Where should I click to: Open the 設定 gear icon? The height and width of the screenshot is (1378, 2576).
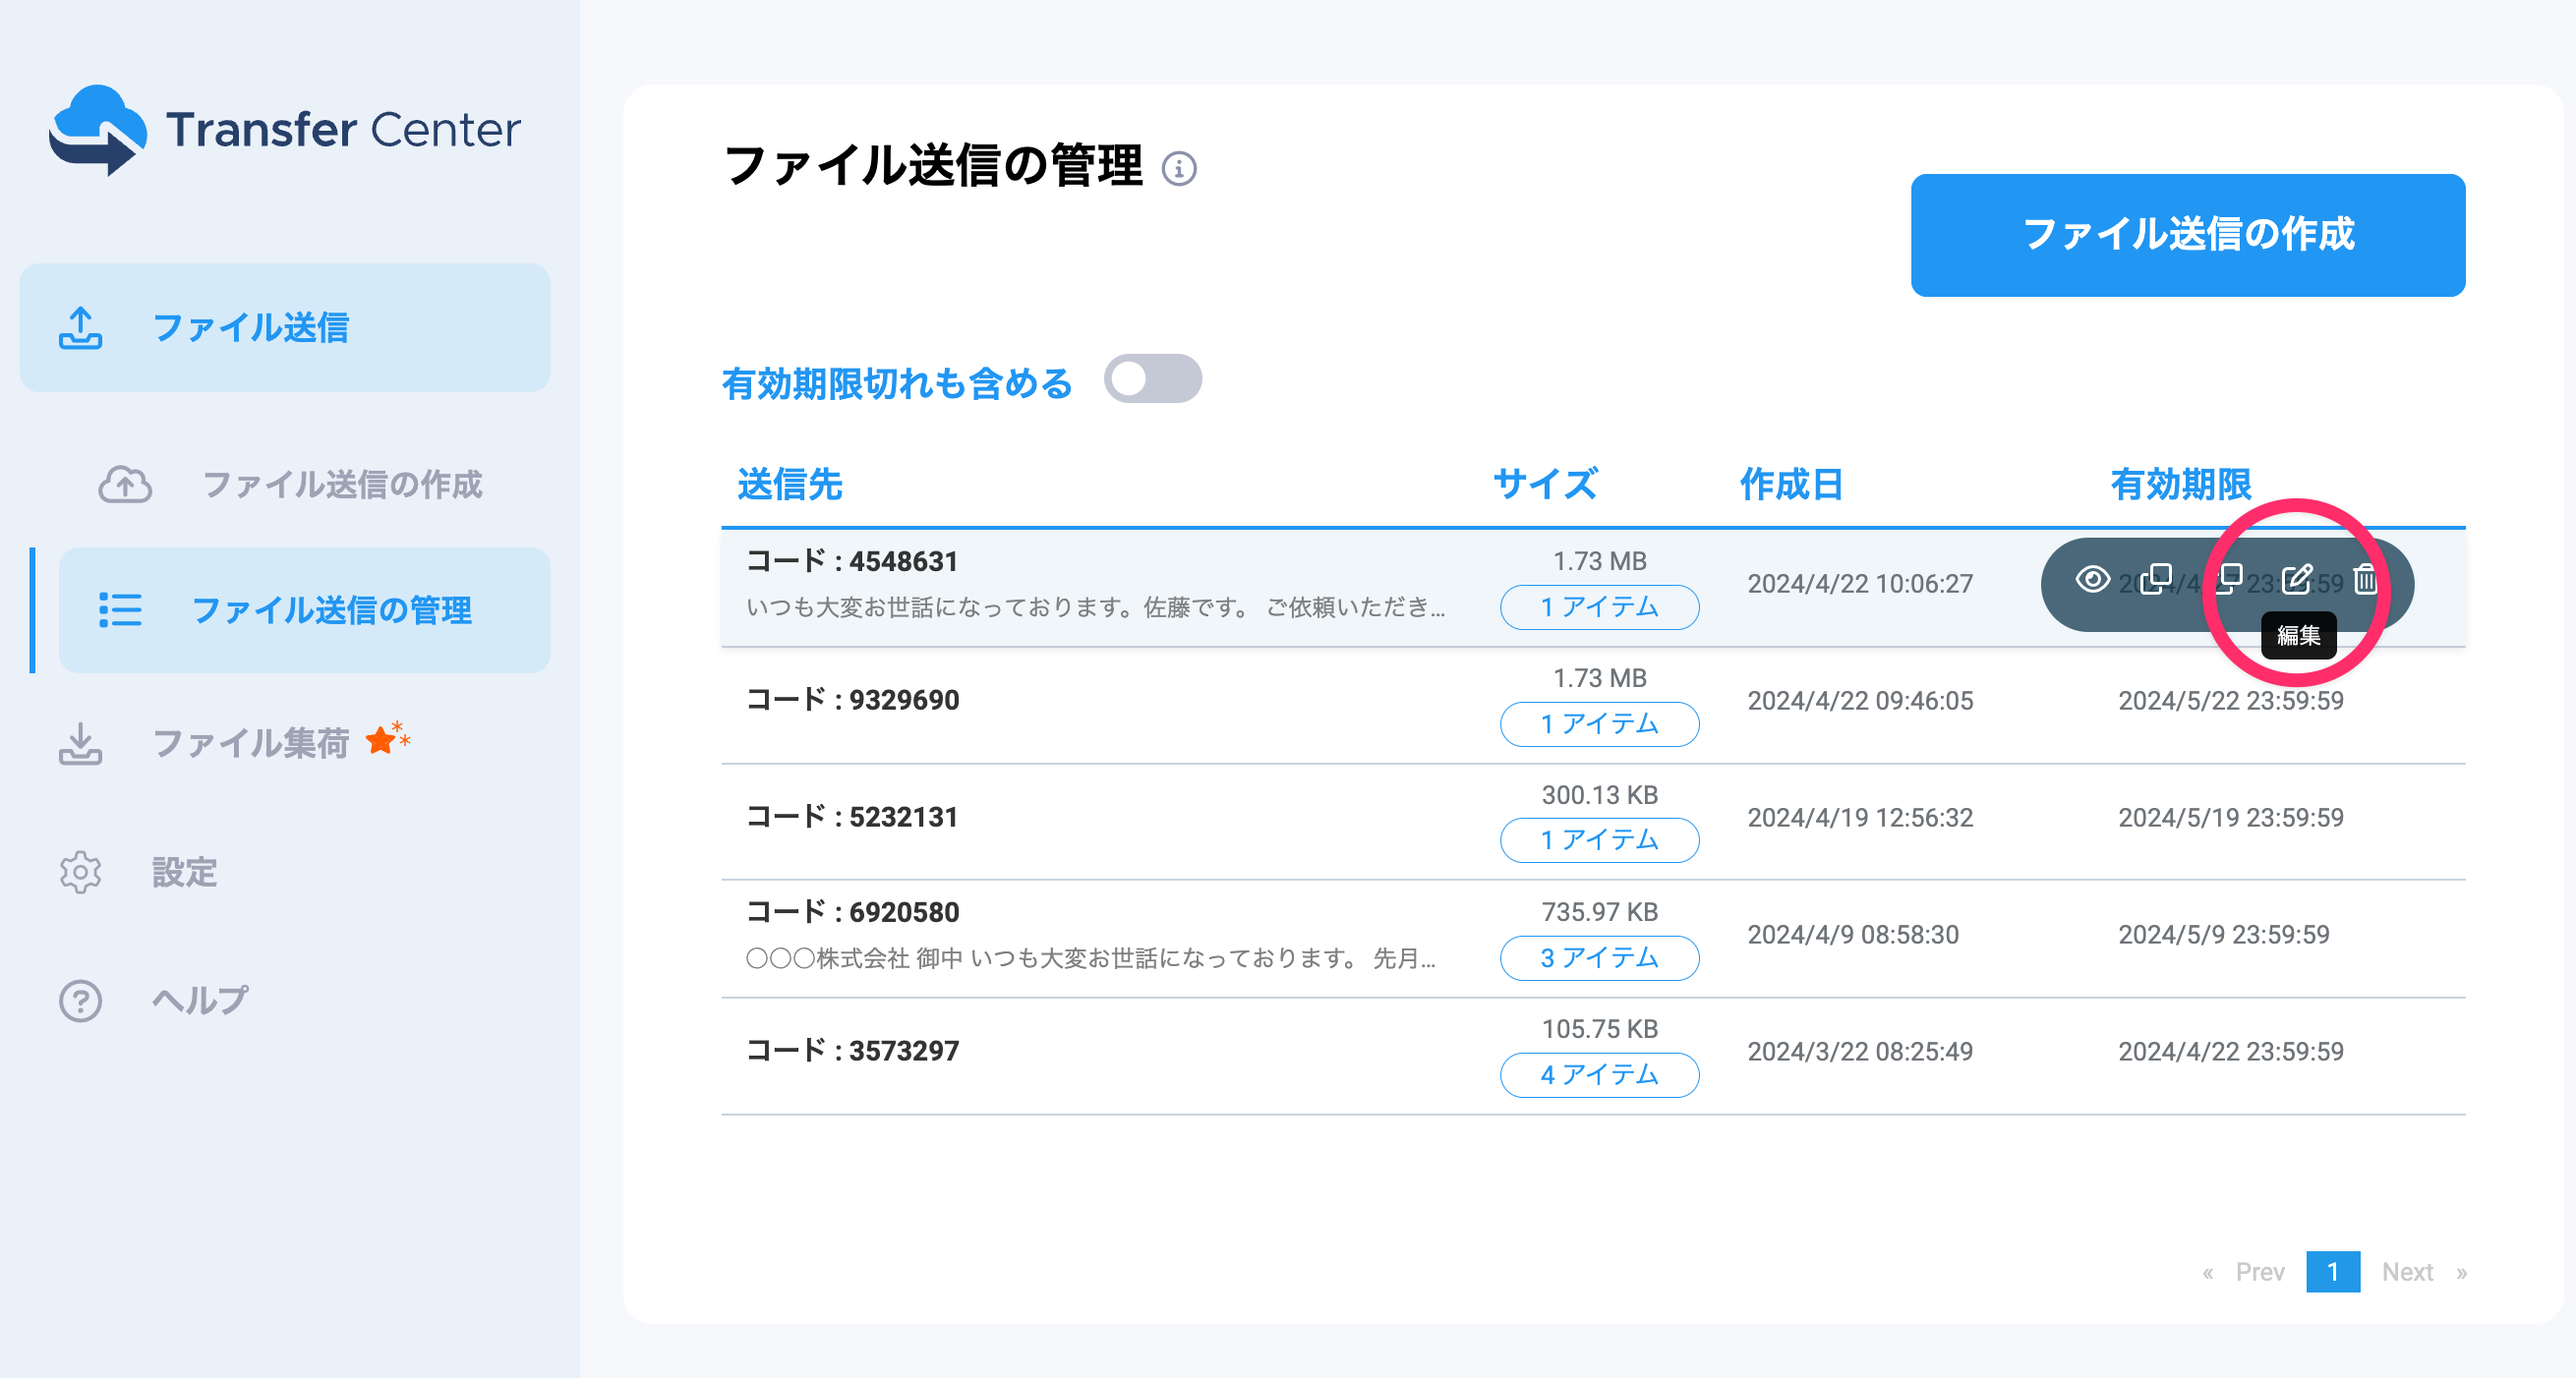pos(80,873)
